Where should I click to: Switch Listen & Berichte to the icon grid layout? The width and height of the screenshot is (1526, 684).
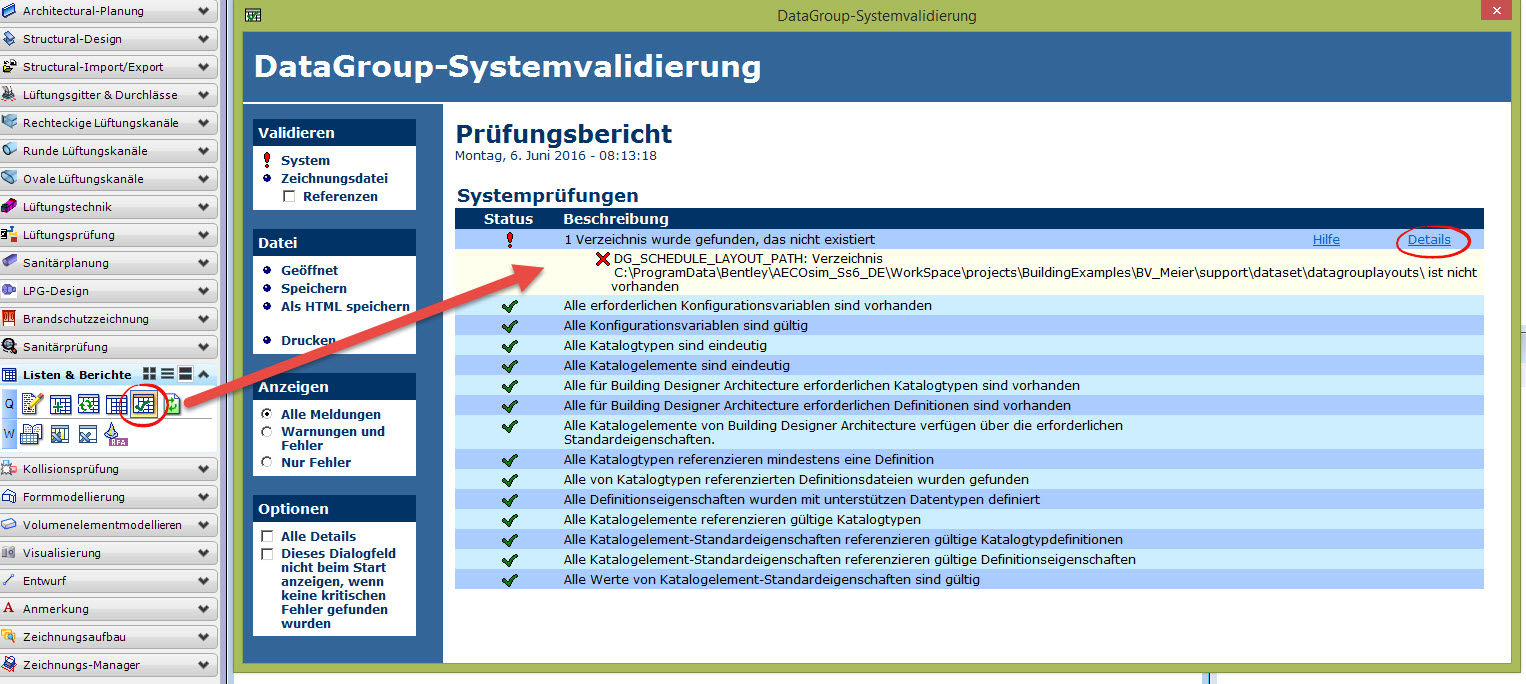(150, 374)
